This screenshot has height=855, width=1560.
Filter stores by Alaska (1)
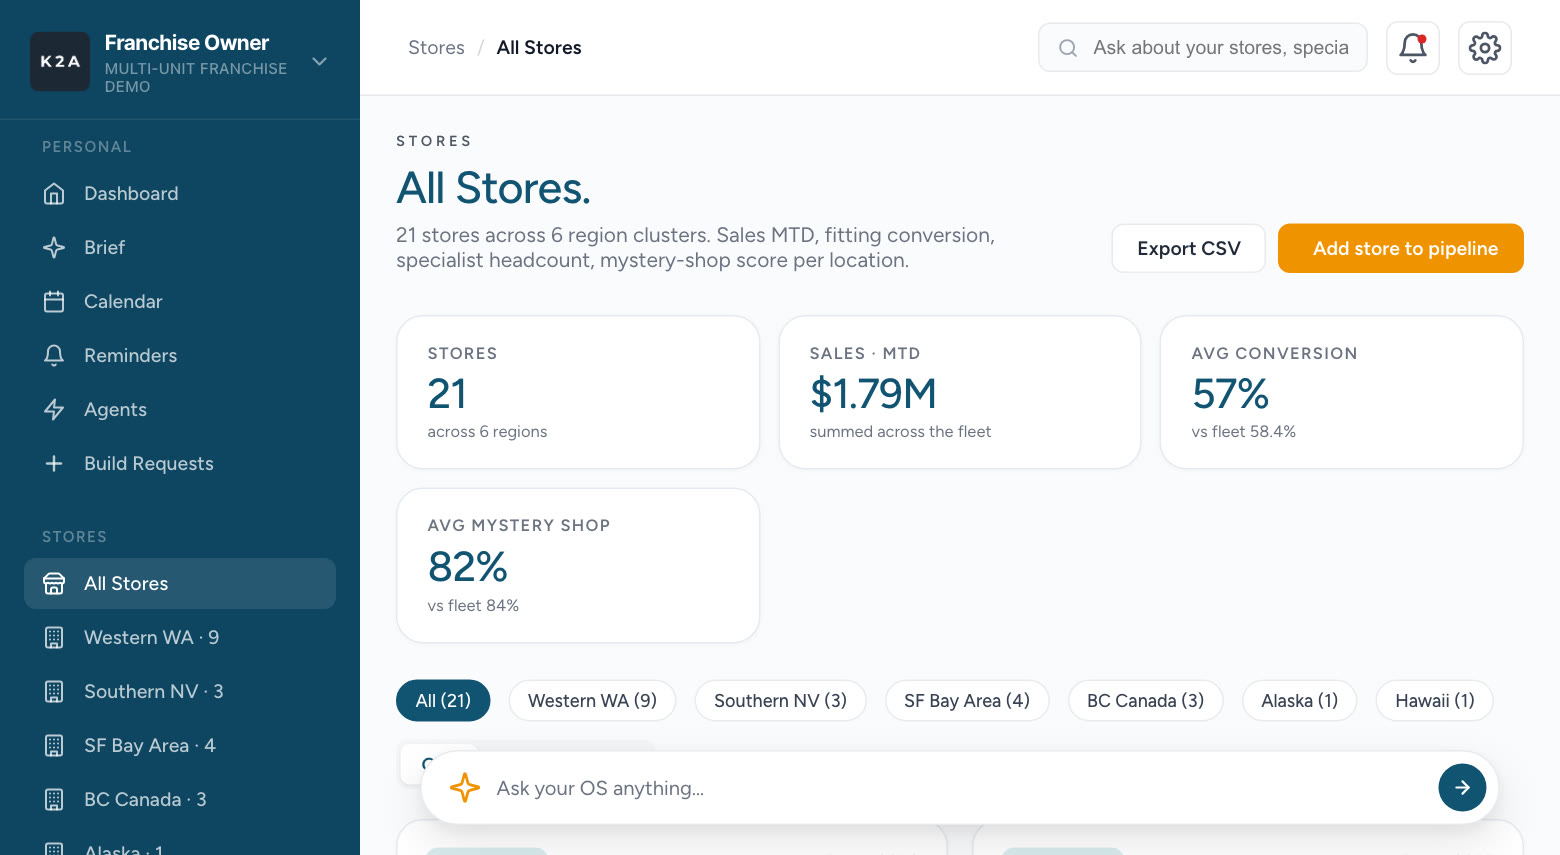[1300, 701]
